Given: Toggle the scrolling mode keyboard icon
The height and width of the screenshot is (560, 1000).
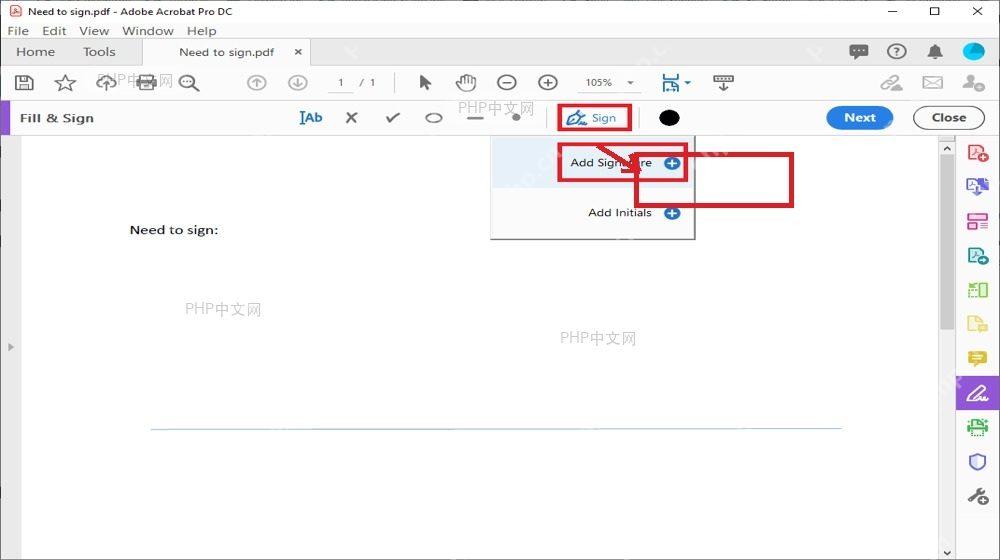Looking at the screenshot, I should pyautogui.click(x=723, y=82).
